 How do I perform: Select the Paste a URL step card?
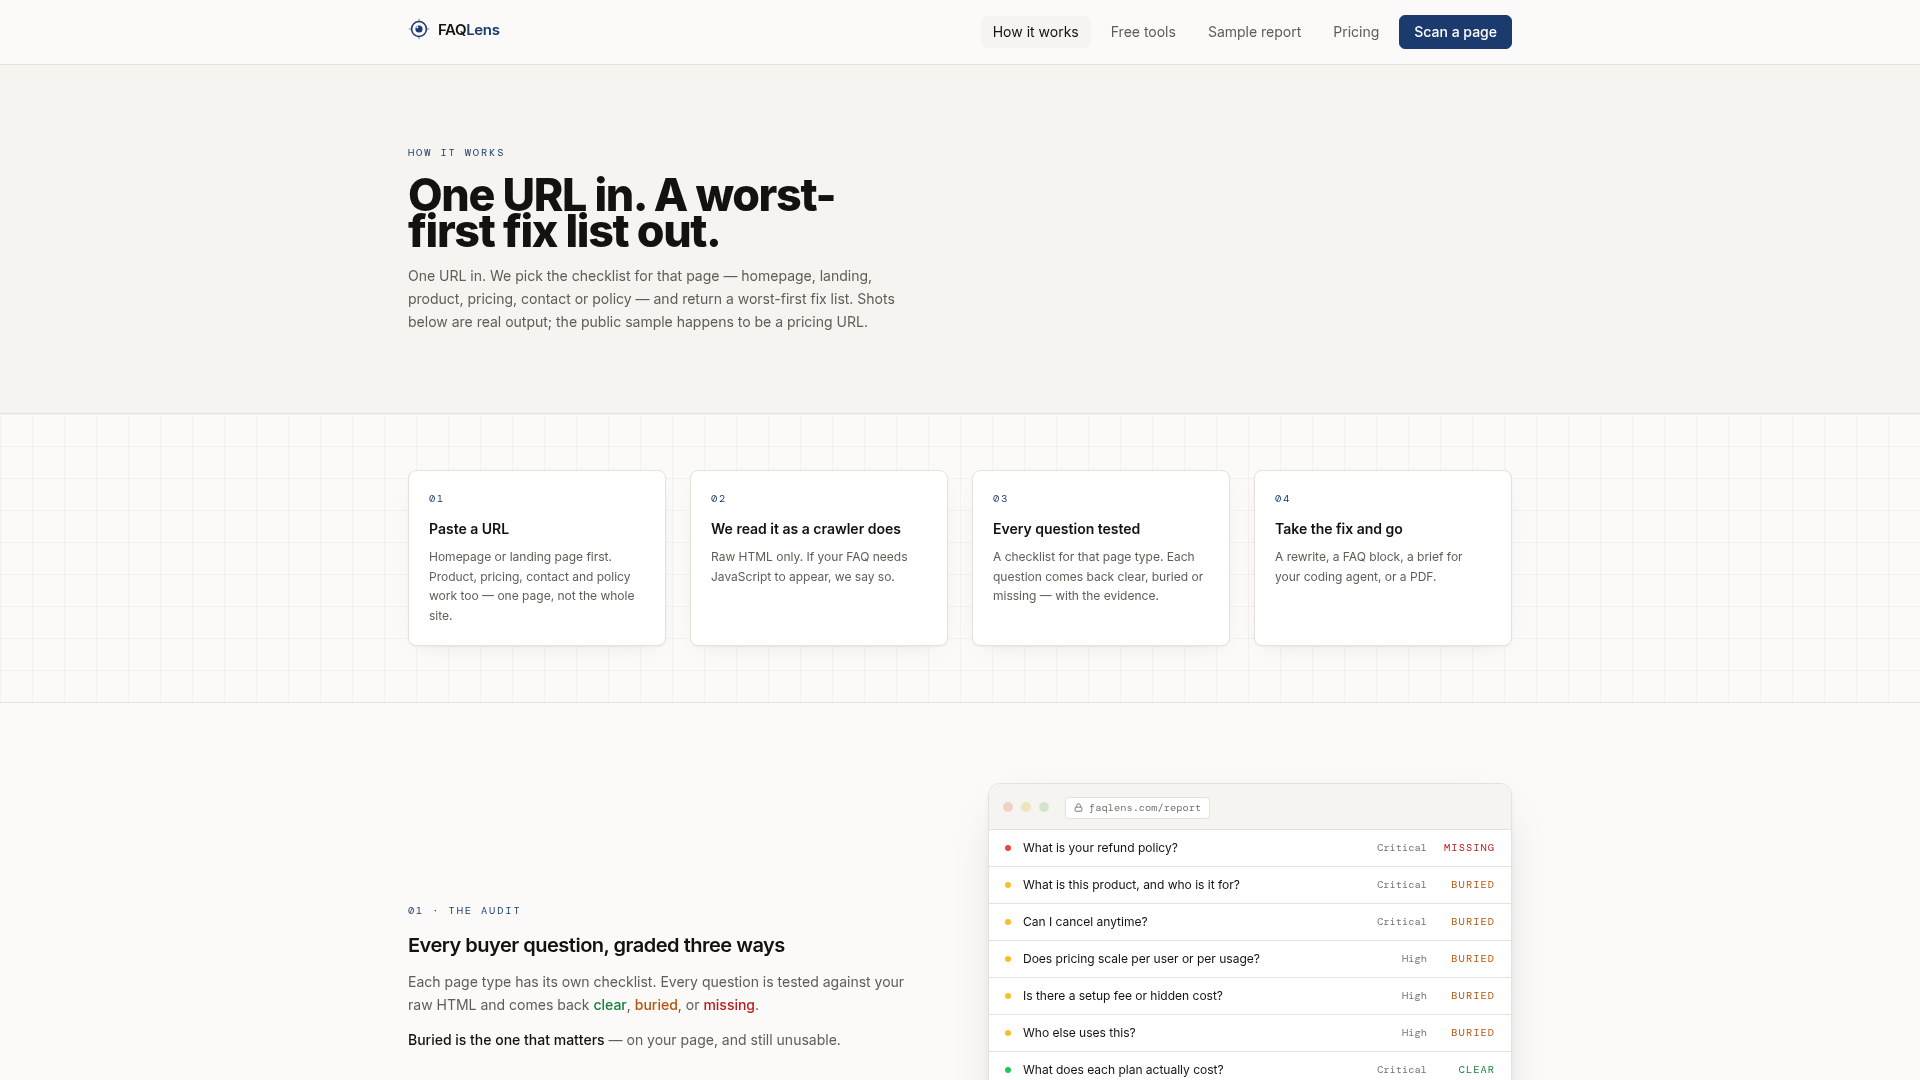tap(537, 558)
